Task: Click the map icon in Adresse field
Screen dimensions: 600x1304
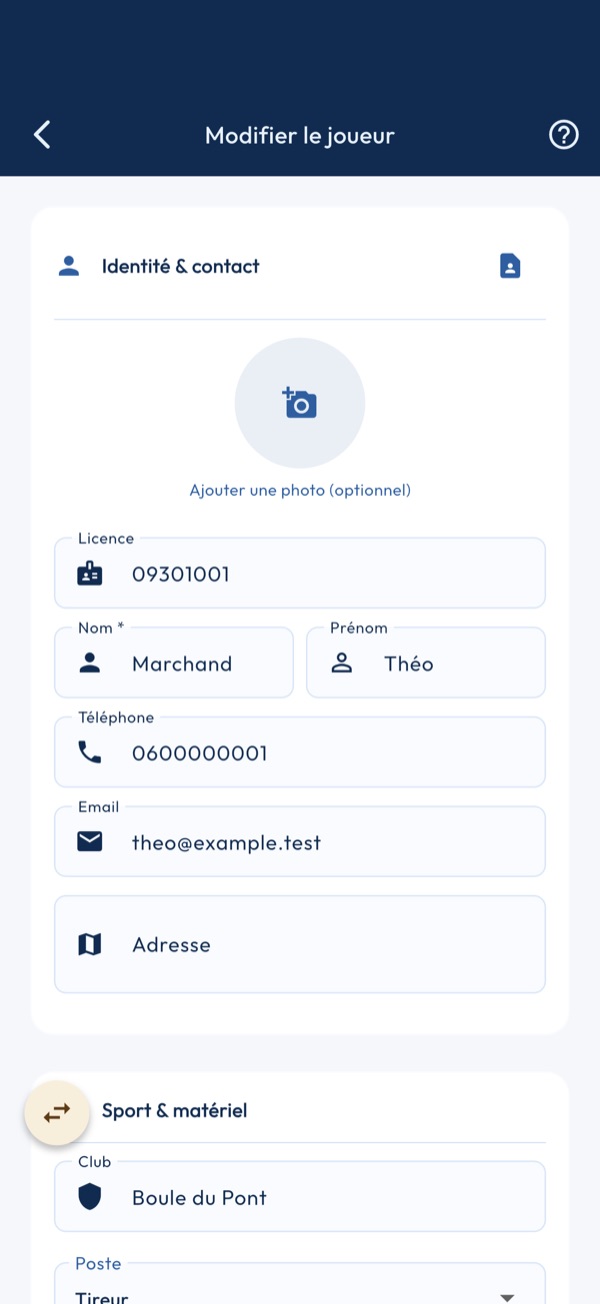Action: 90,945
